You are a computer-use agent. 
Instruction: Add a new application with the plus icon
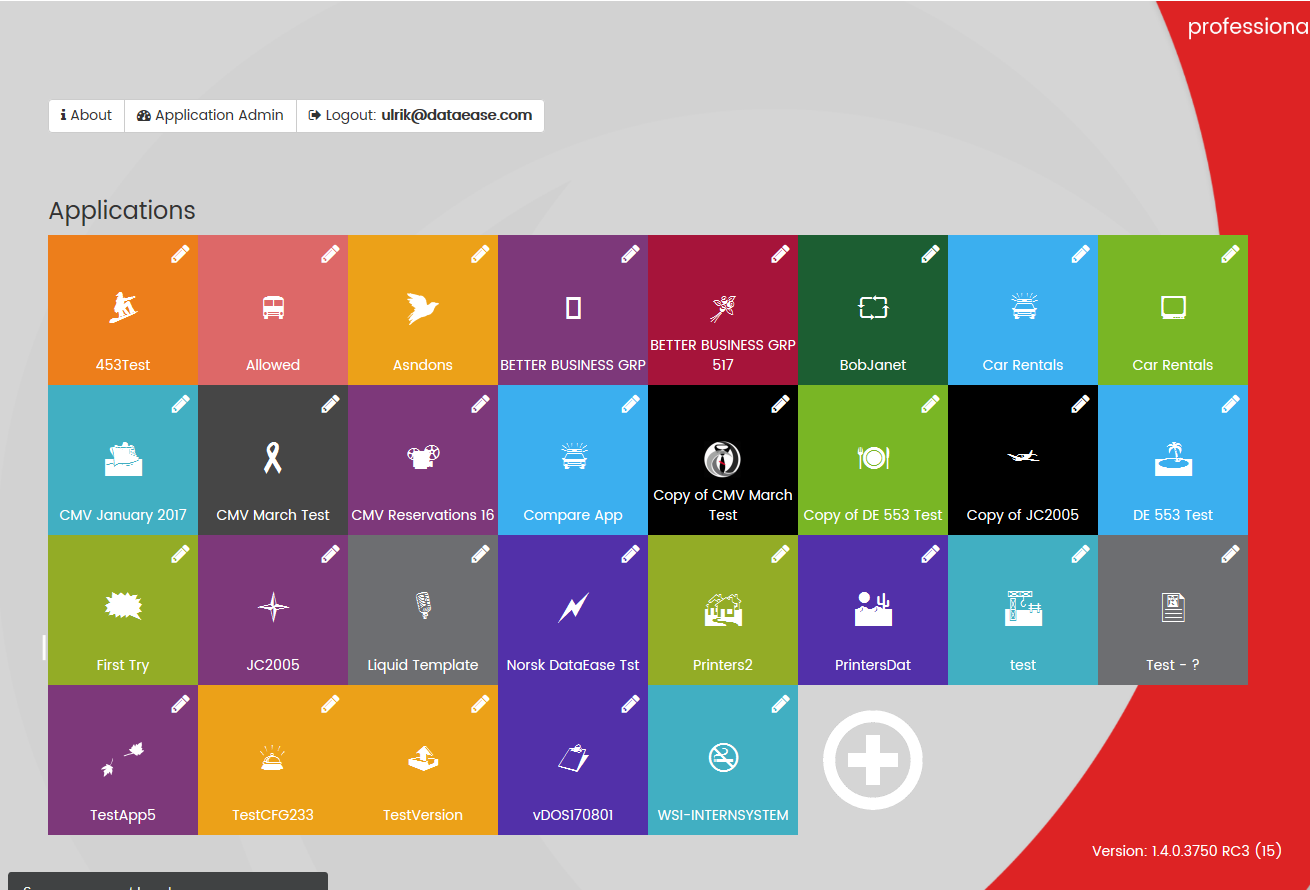873,760
